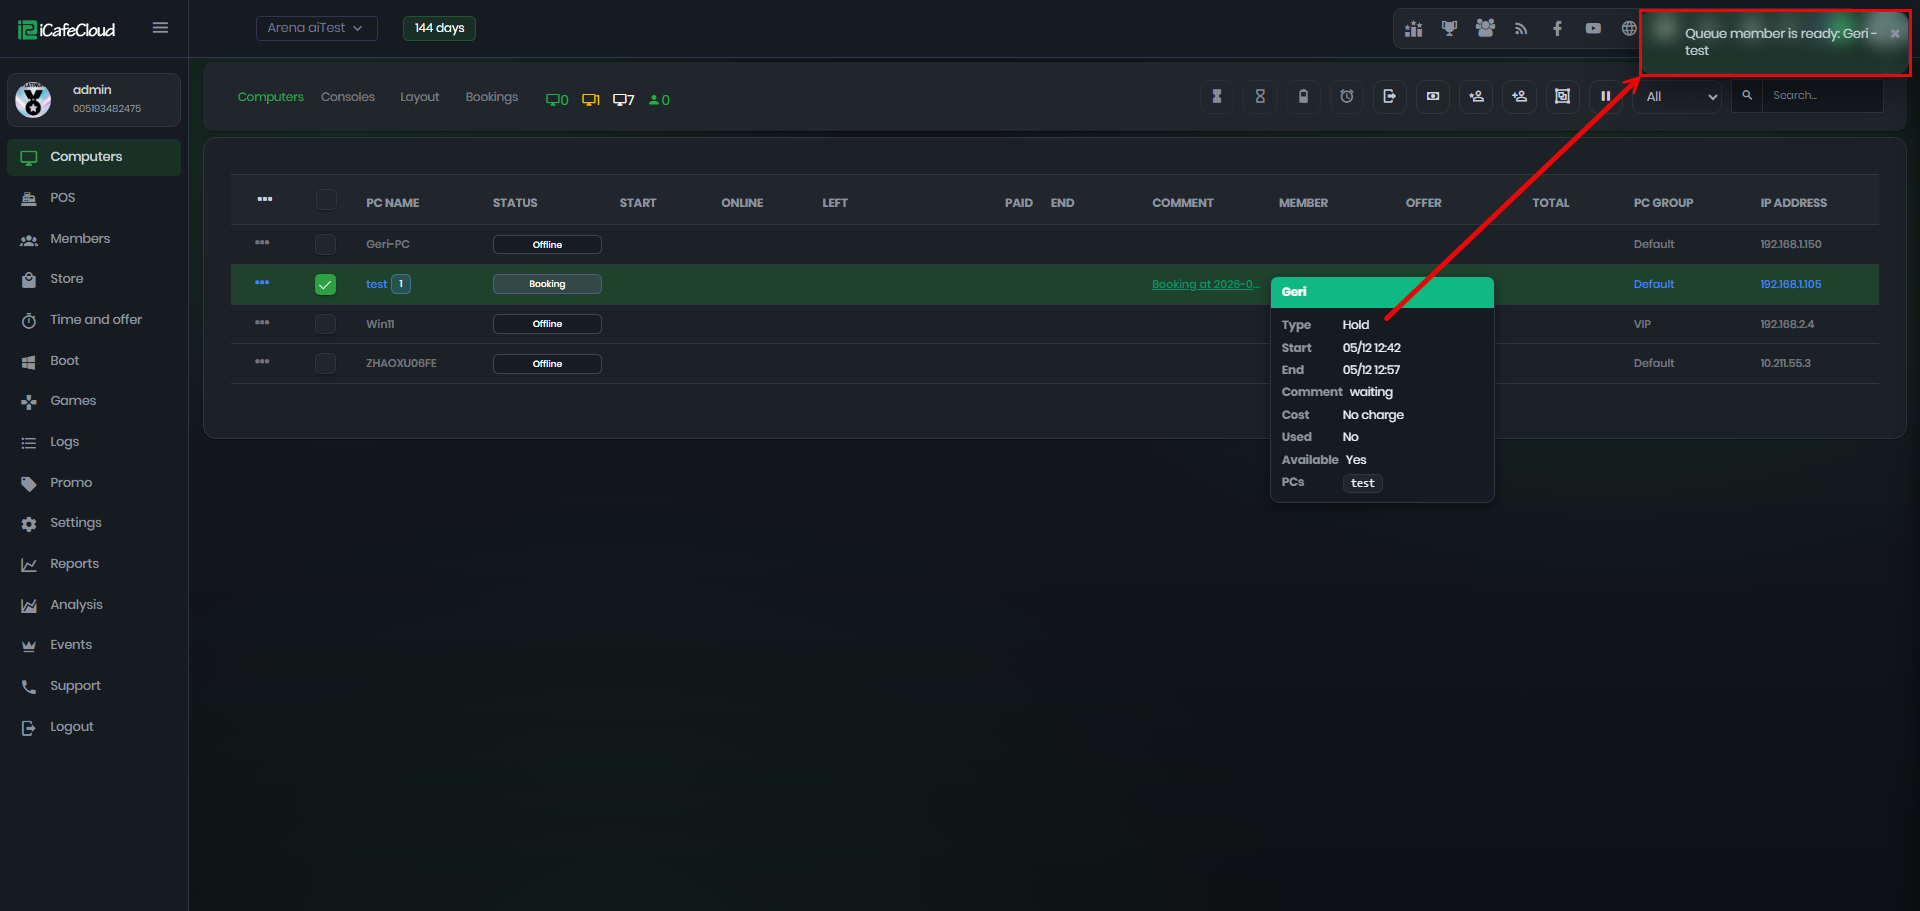The image size is (1920, 911).
Task: Open the ranking stars chart icon
Action: click(1413, 29)
